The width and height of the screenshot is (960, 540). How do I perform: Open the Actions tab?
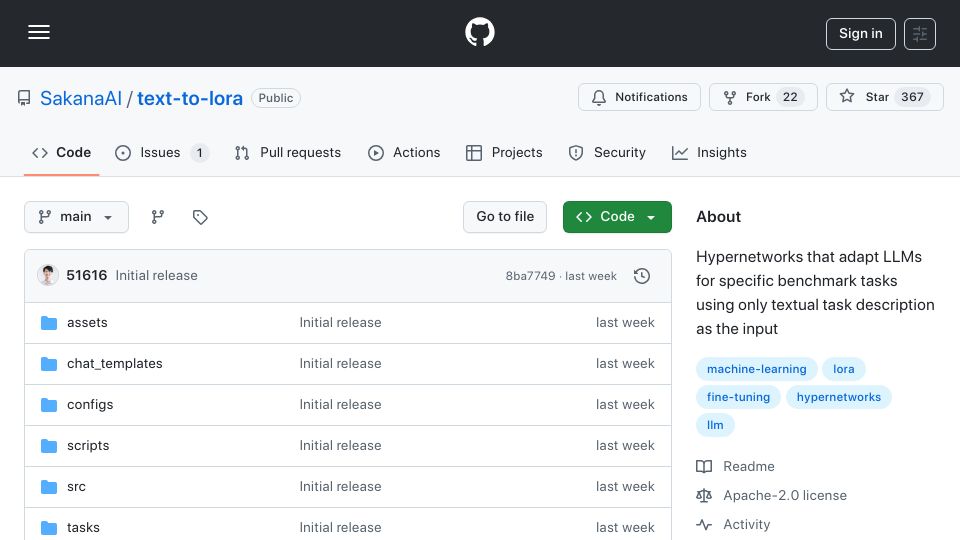pos(404,152)
